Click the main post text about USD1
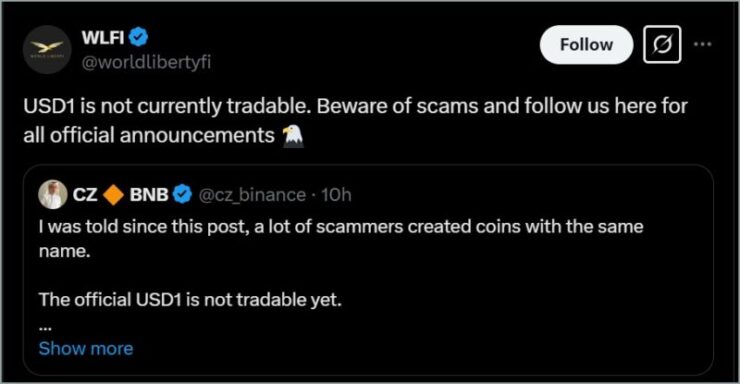This screenshot has width=740, height=384. (x=355, y=121)
